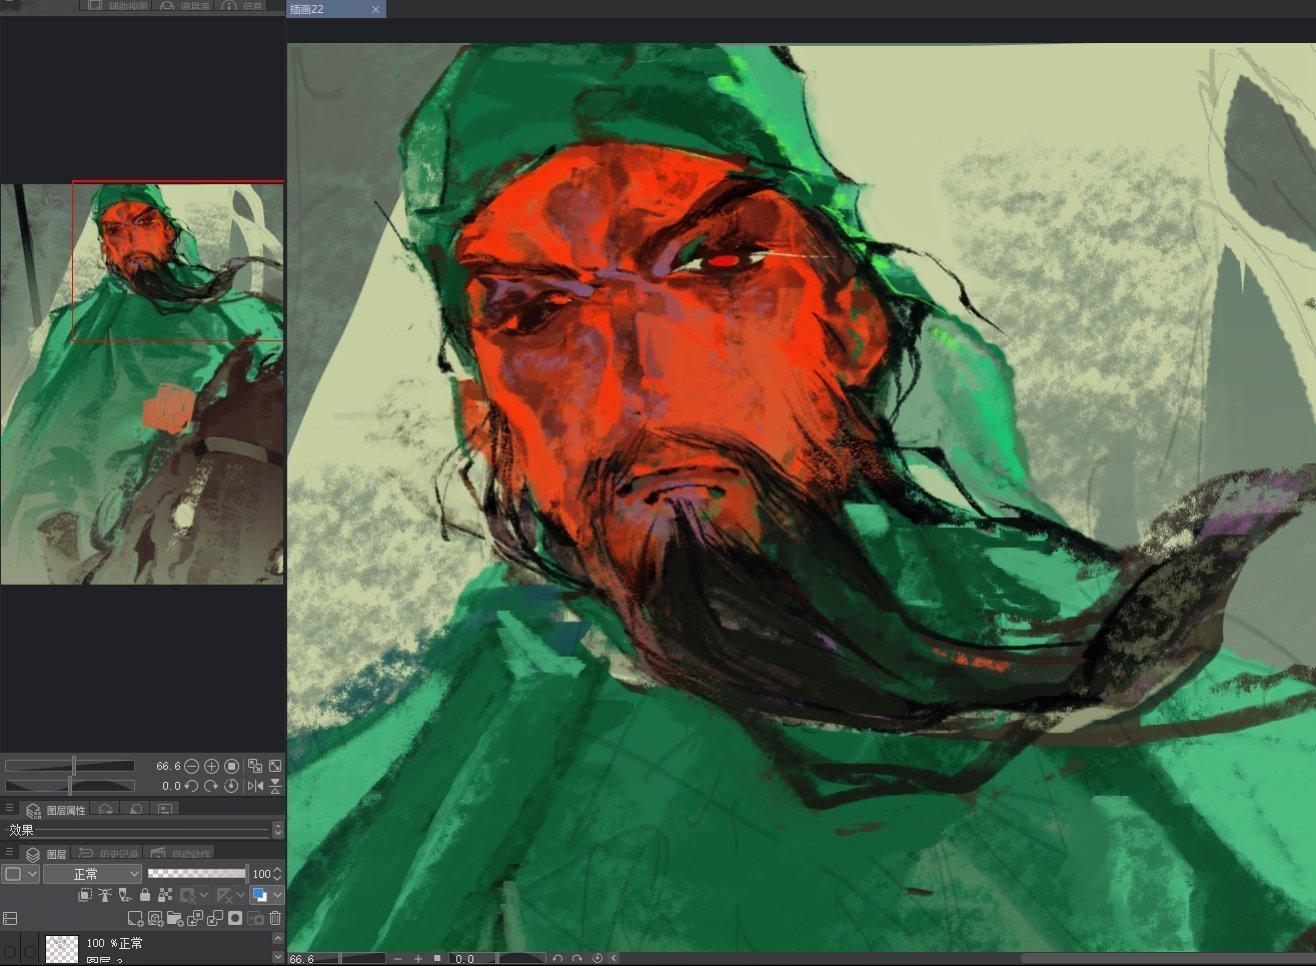The image size is (1316, 966).
Task: Flip canvas horizontally in Navigator
Action: pos(255,786)
